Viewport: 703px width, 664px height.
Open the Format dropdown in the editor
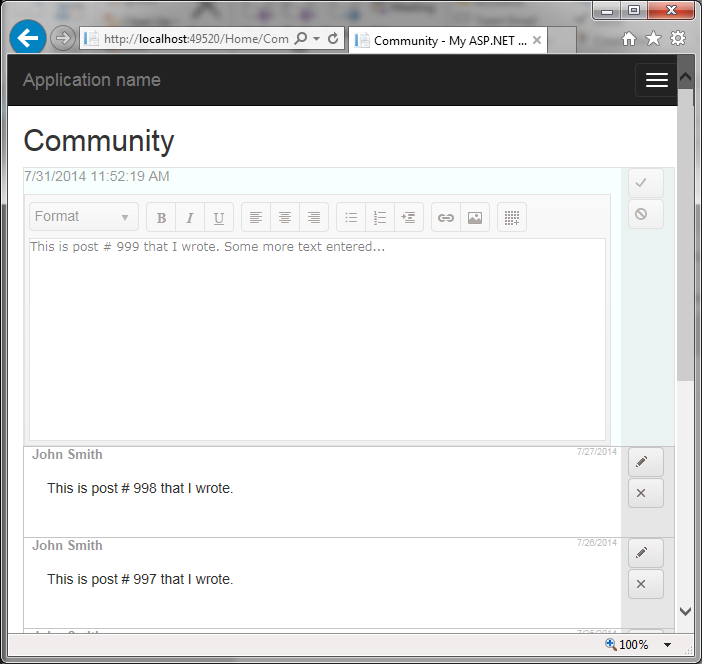(x=84, y=217)
